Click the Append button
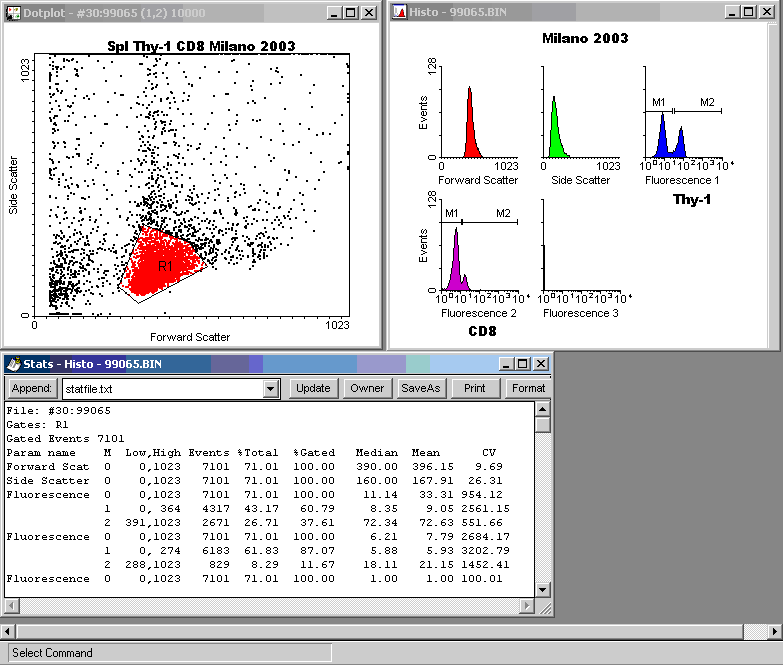The image size is (783, 665). [x=32, y=388]
